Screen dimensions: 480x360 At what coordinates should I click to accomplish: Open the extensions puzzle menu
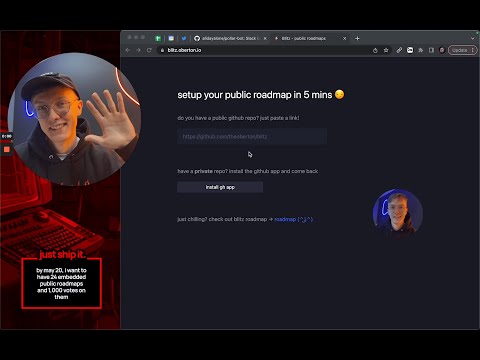(421, 50)
